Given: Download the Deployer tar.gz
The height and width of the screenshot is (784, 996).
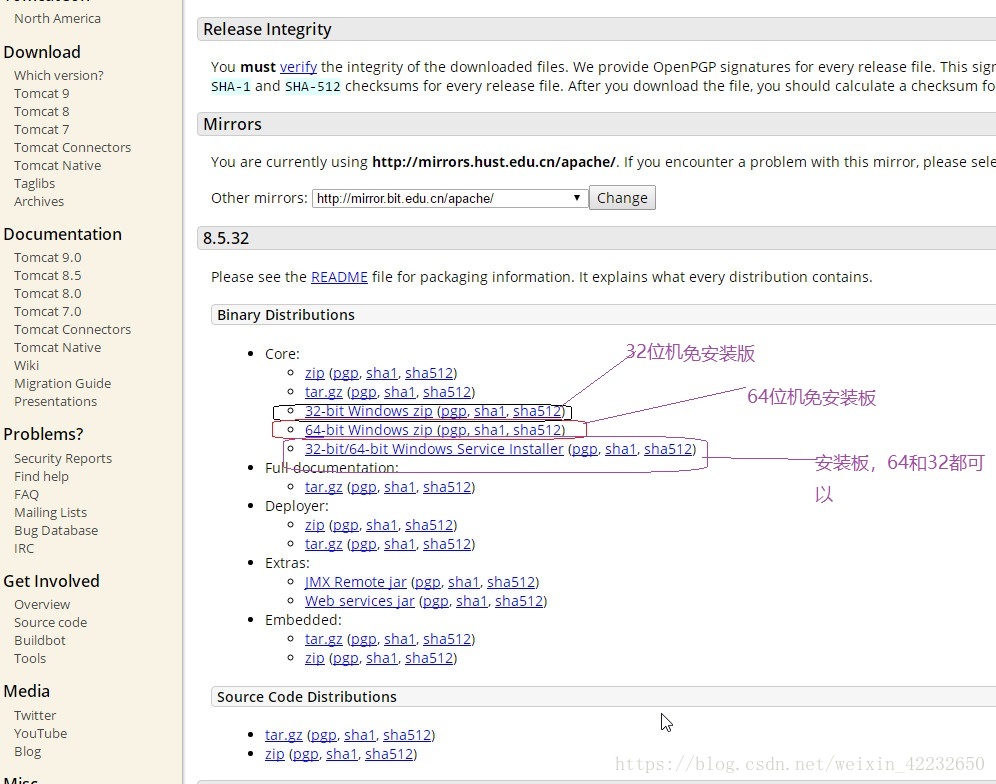Looking at the screenshot, I should pyautogui.click(x=323, y=544).
